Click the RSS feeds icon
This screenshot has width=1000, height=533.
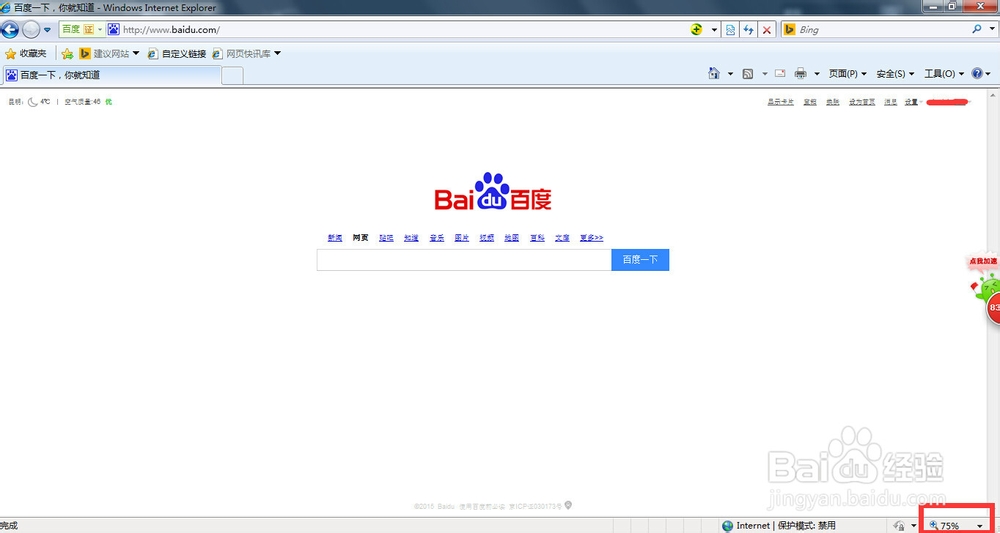pos(748,74)
